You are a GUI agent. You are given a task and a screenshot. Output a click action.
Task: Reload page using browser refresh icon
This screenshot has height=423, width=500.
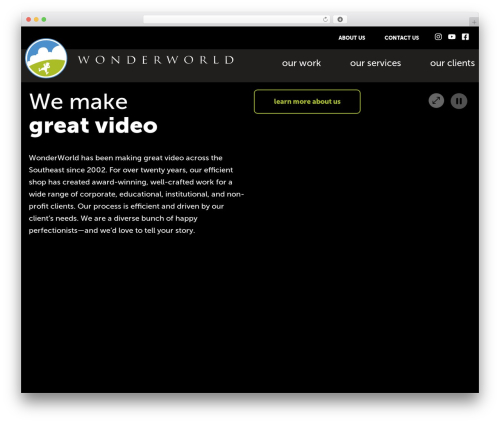pyautogui.click(x=325, y=19)
